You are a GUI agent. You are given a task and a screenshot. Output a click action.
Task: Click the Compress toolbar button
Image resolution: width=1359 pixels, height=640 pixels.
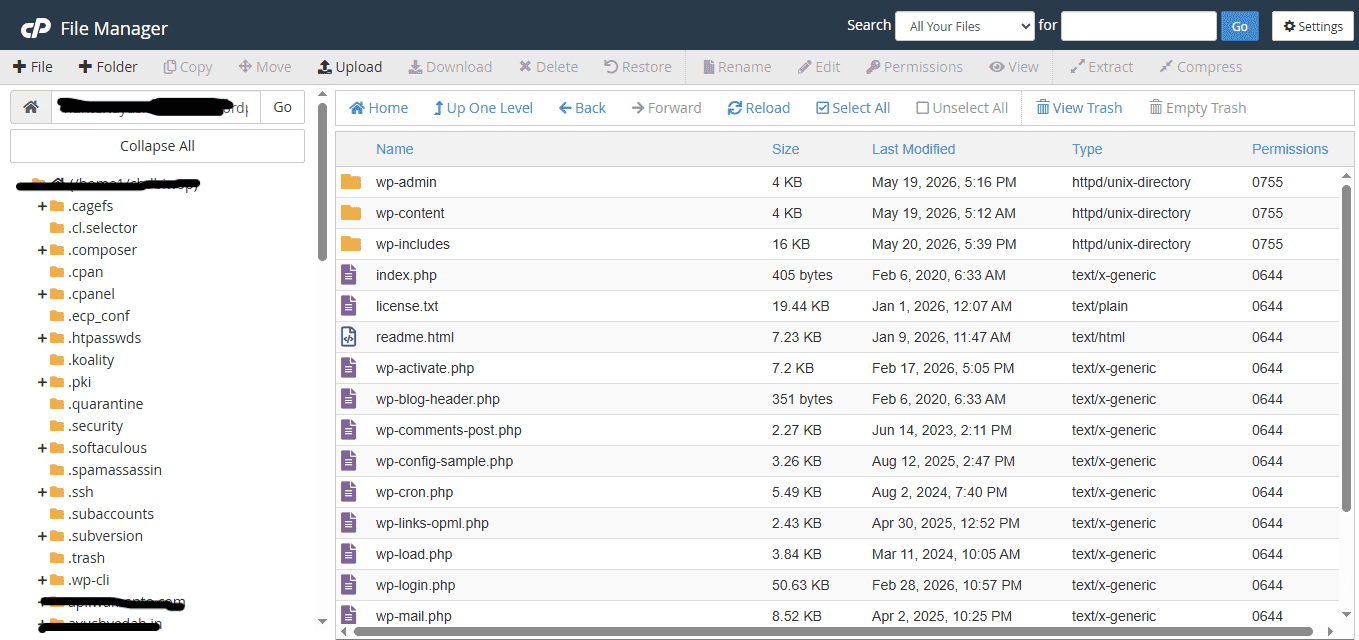tap(1200, 67)
